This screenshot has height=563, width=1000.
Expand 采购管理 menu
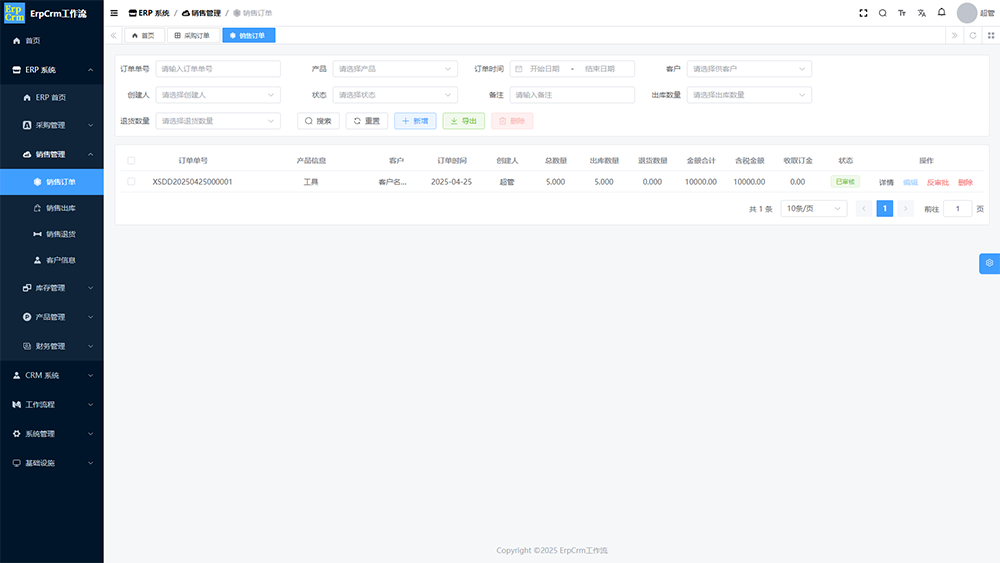52,125
